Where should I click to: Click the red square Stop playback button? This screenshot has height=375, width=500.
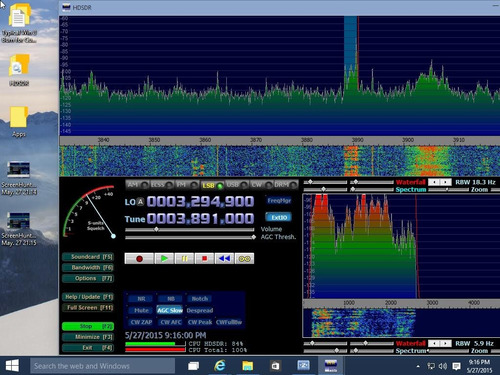pyautogui.click(x=204, y=258)
